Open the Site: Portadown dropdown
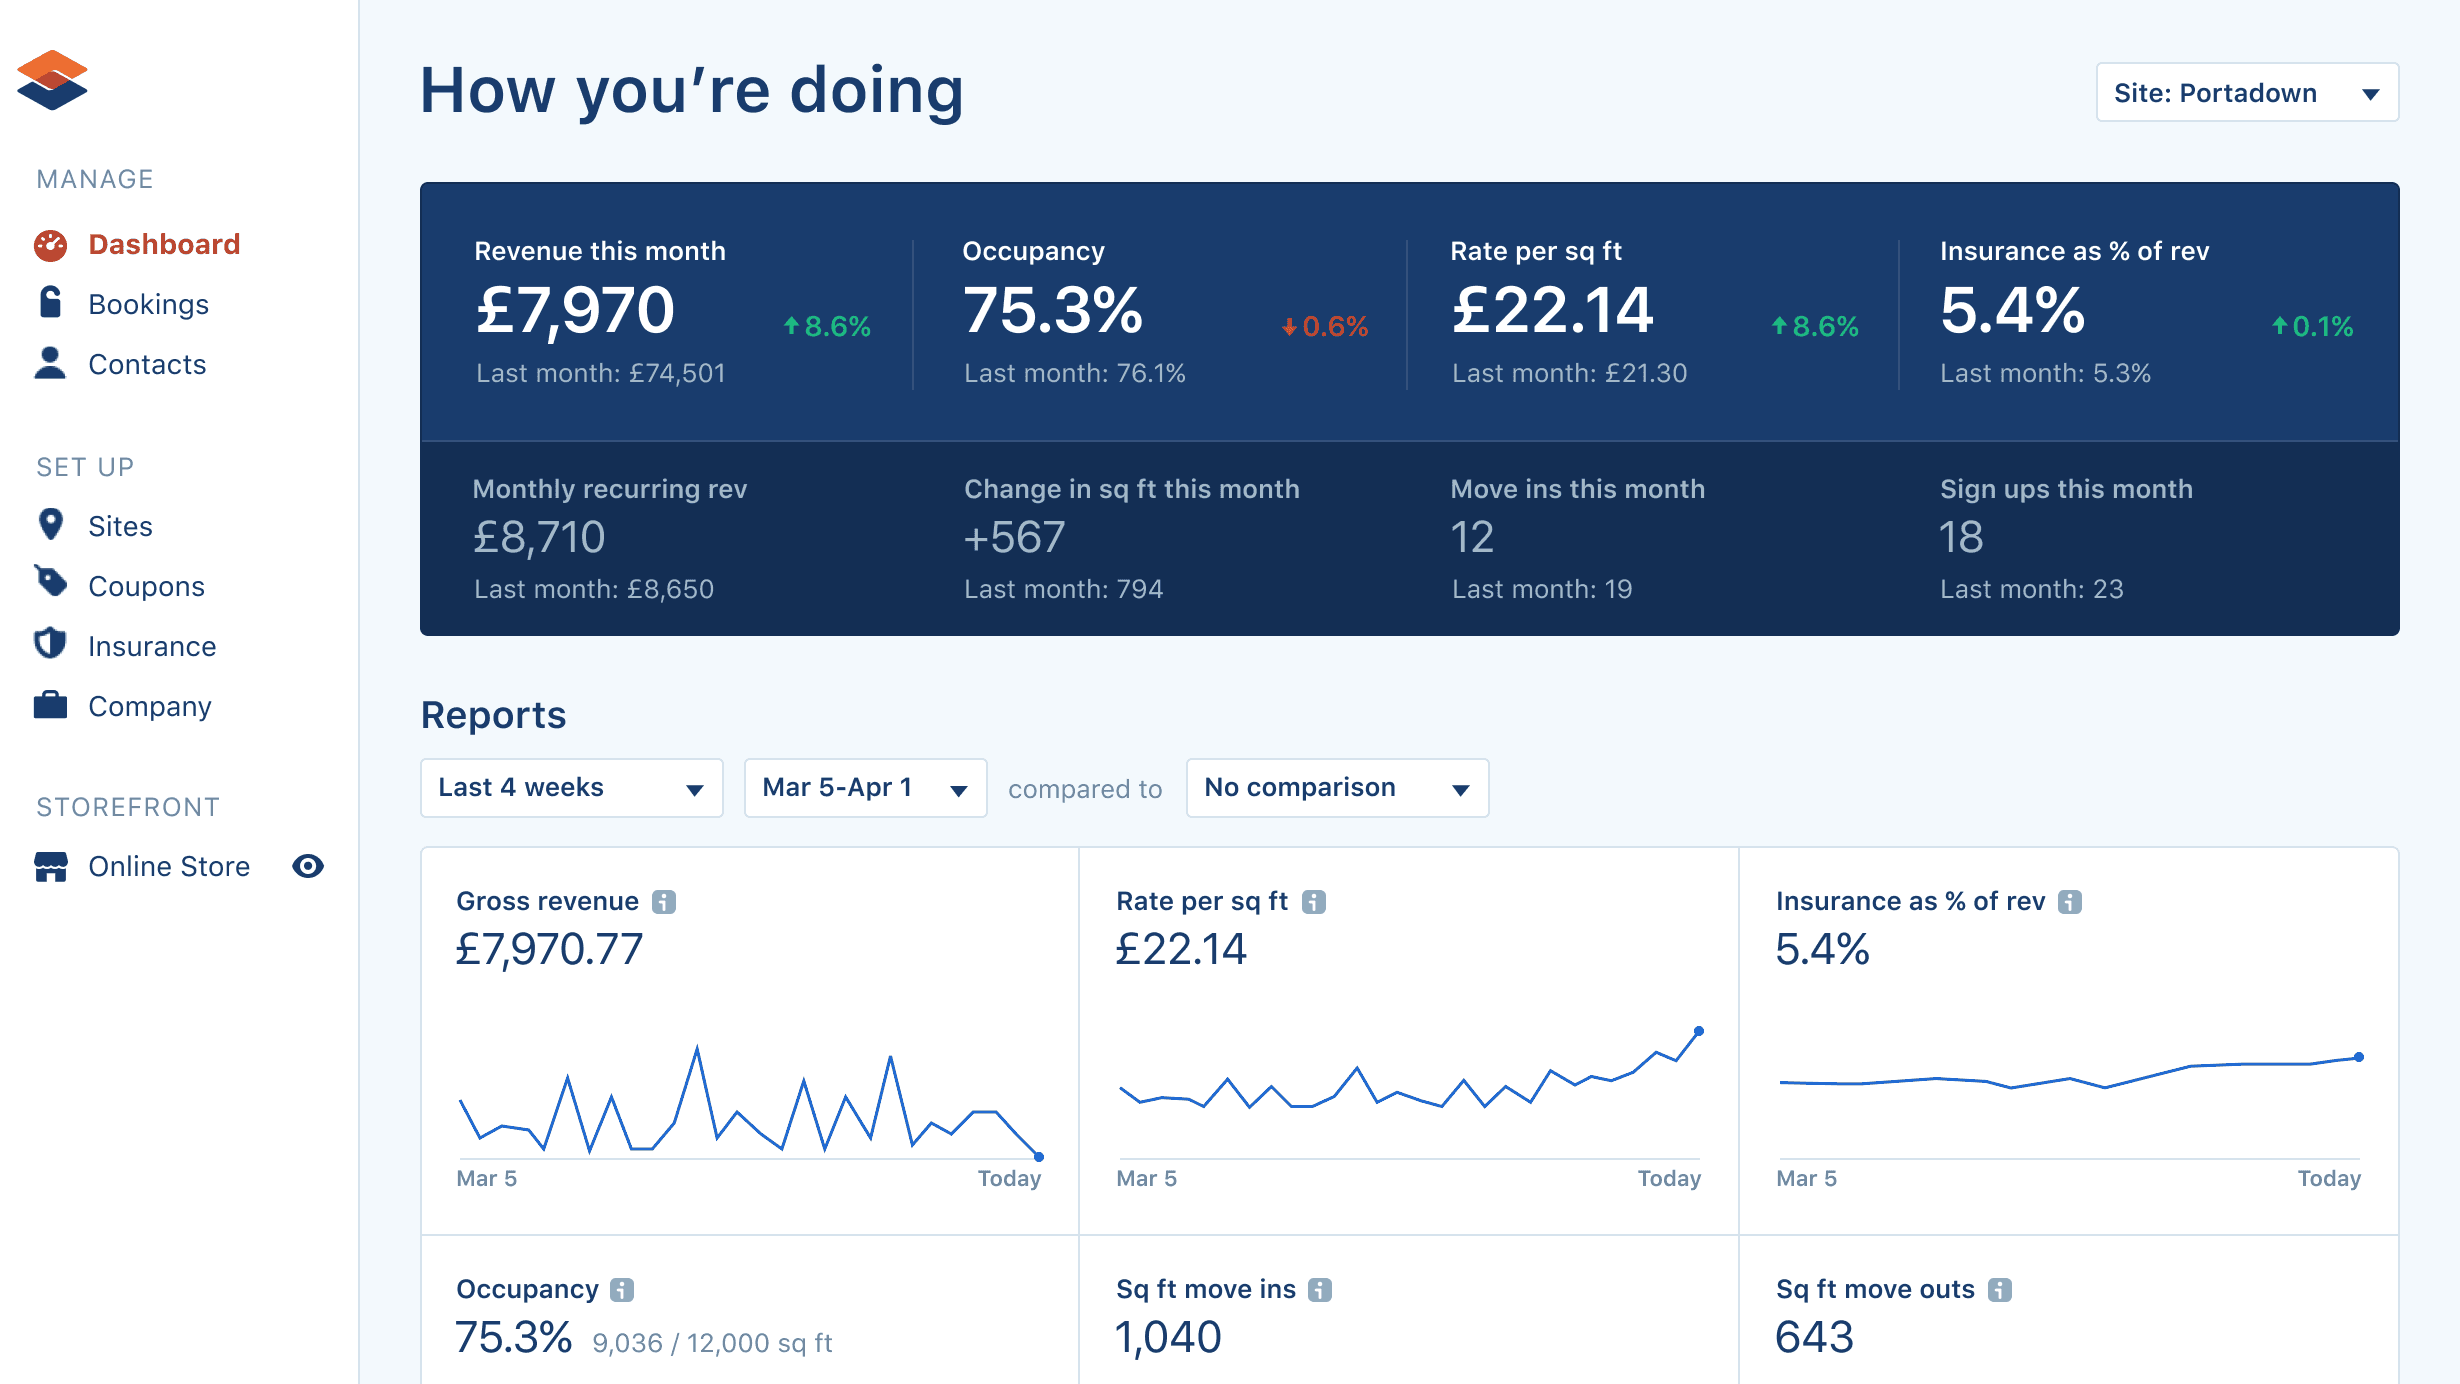The width and height of the screenshot is (2460, 1384). click(2246, 93)
